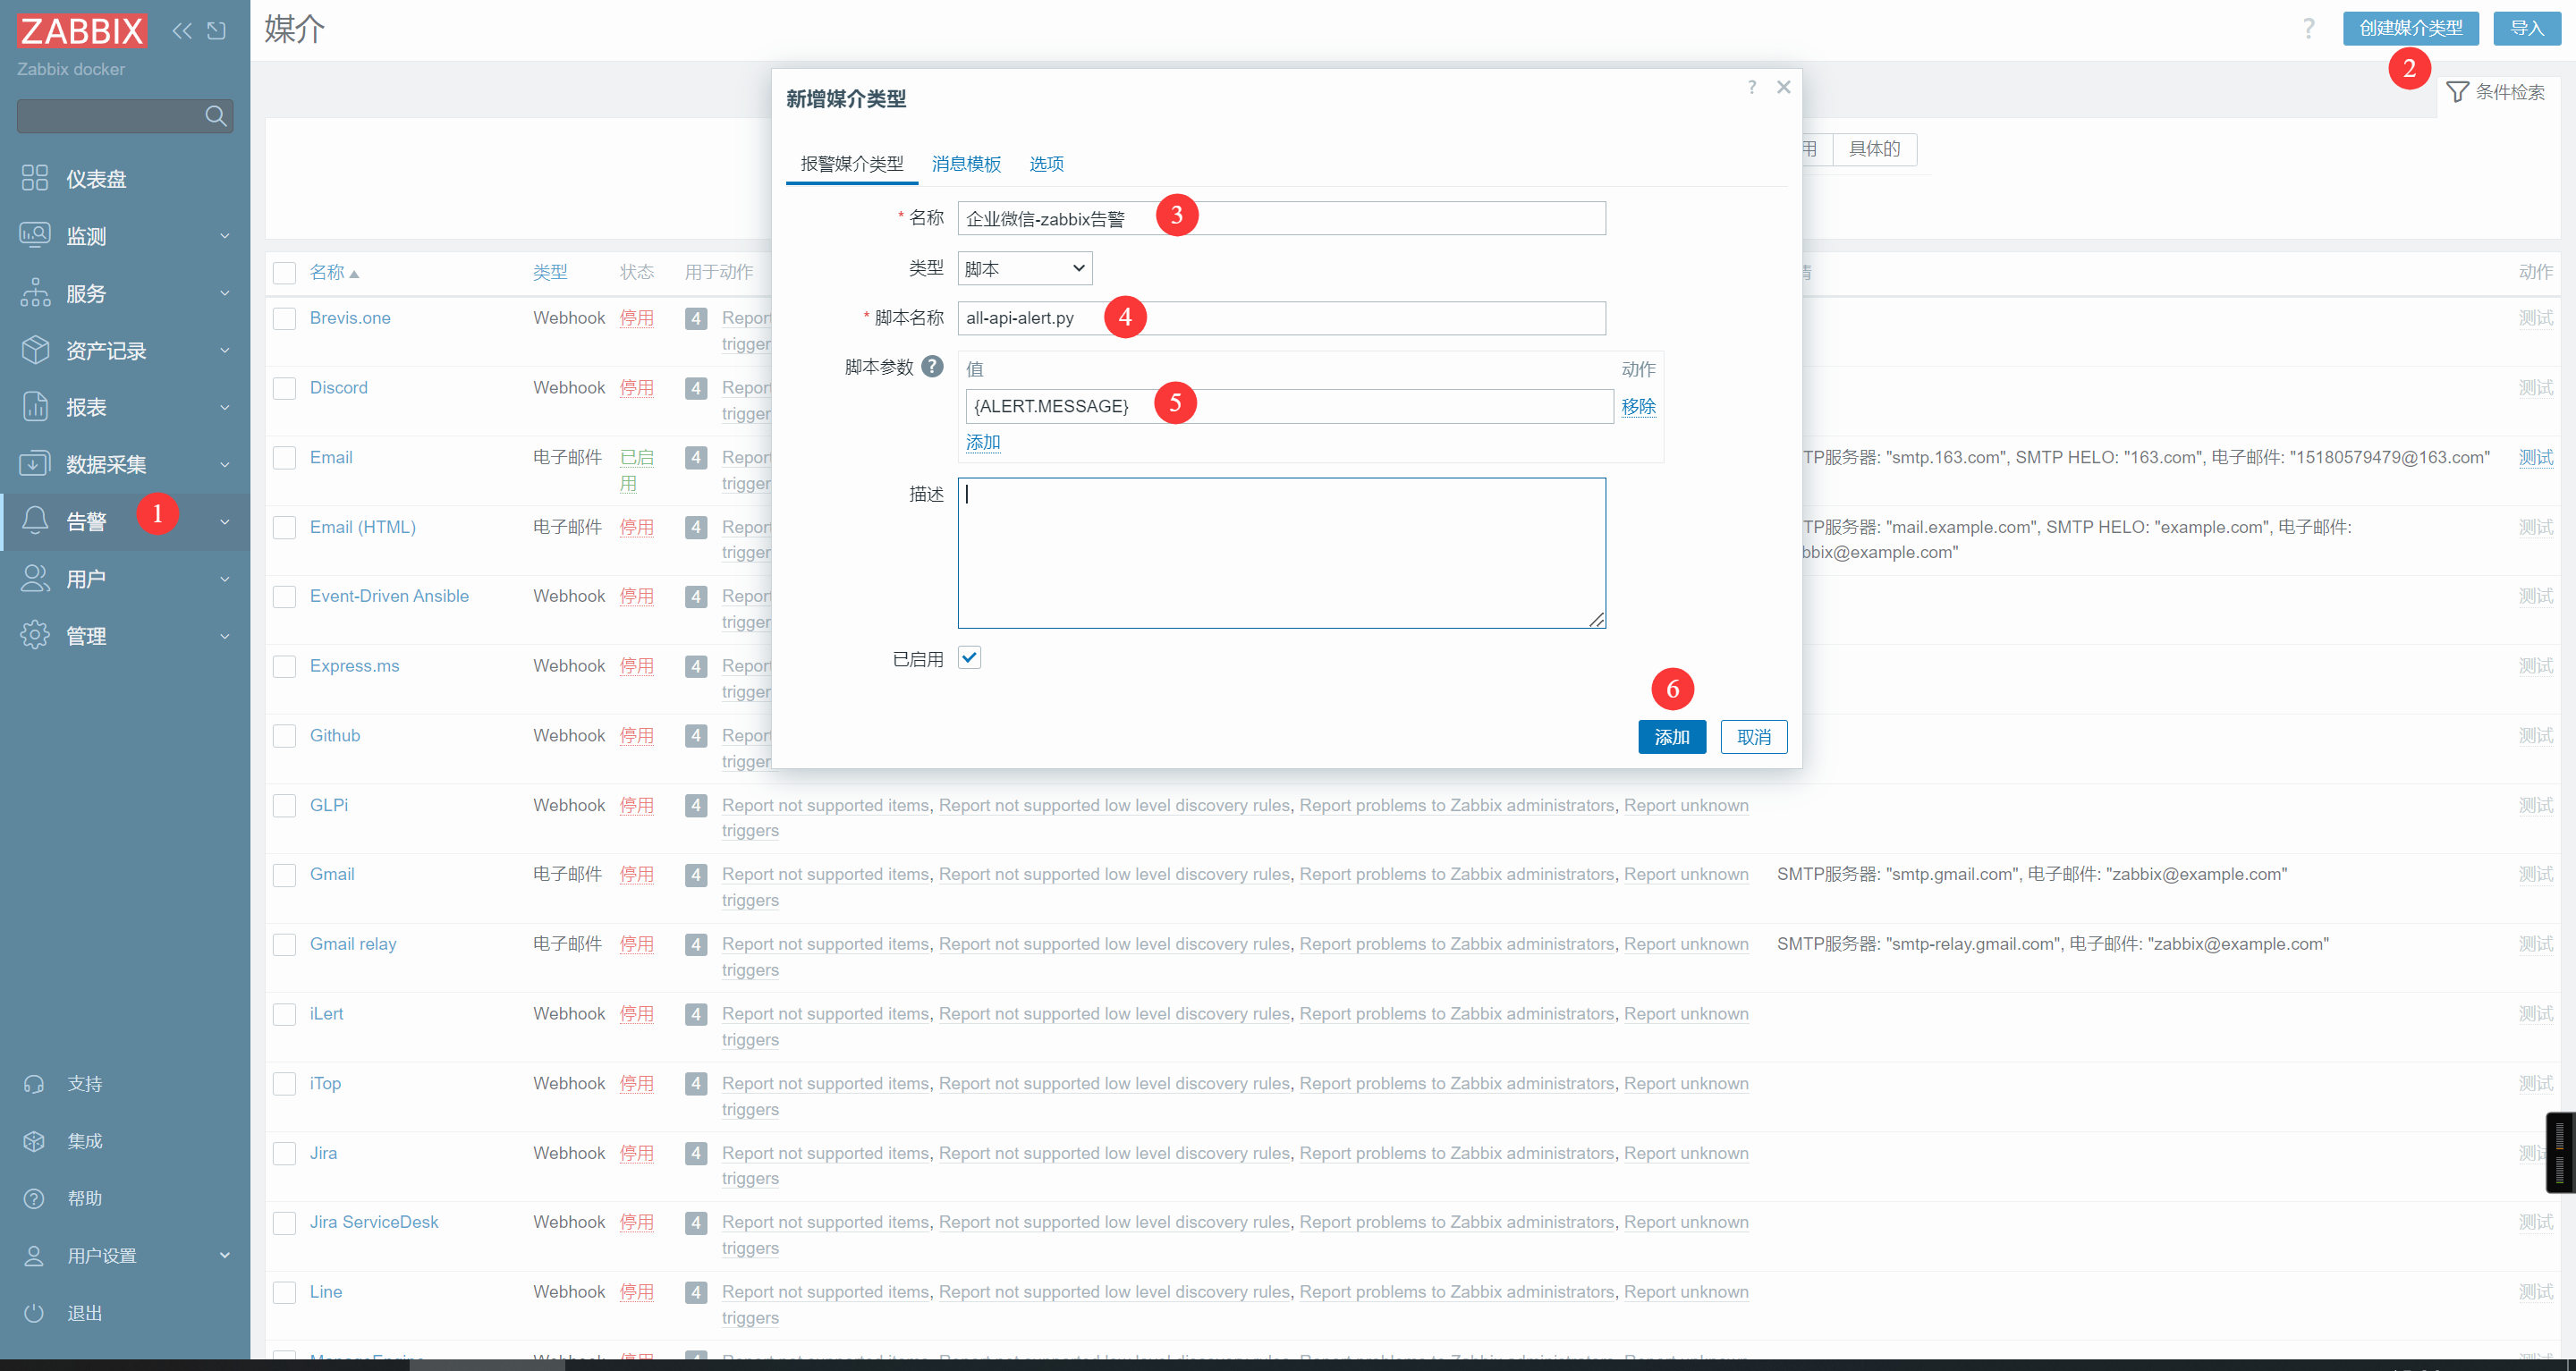
Task: Click the 退出 sign out icon
Action: click(x=34, y=1313)
